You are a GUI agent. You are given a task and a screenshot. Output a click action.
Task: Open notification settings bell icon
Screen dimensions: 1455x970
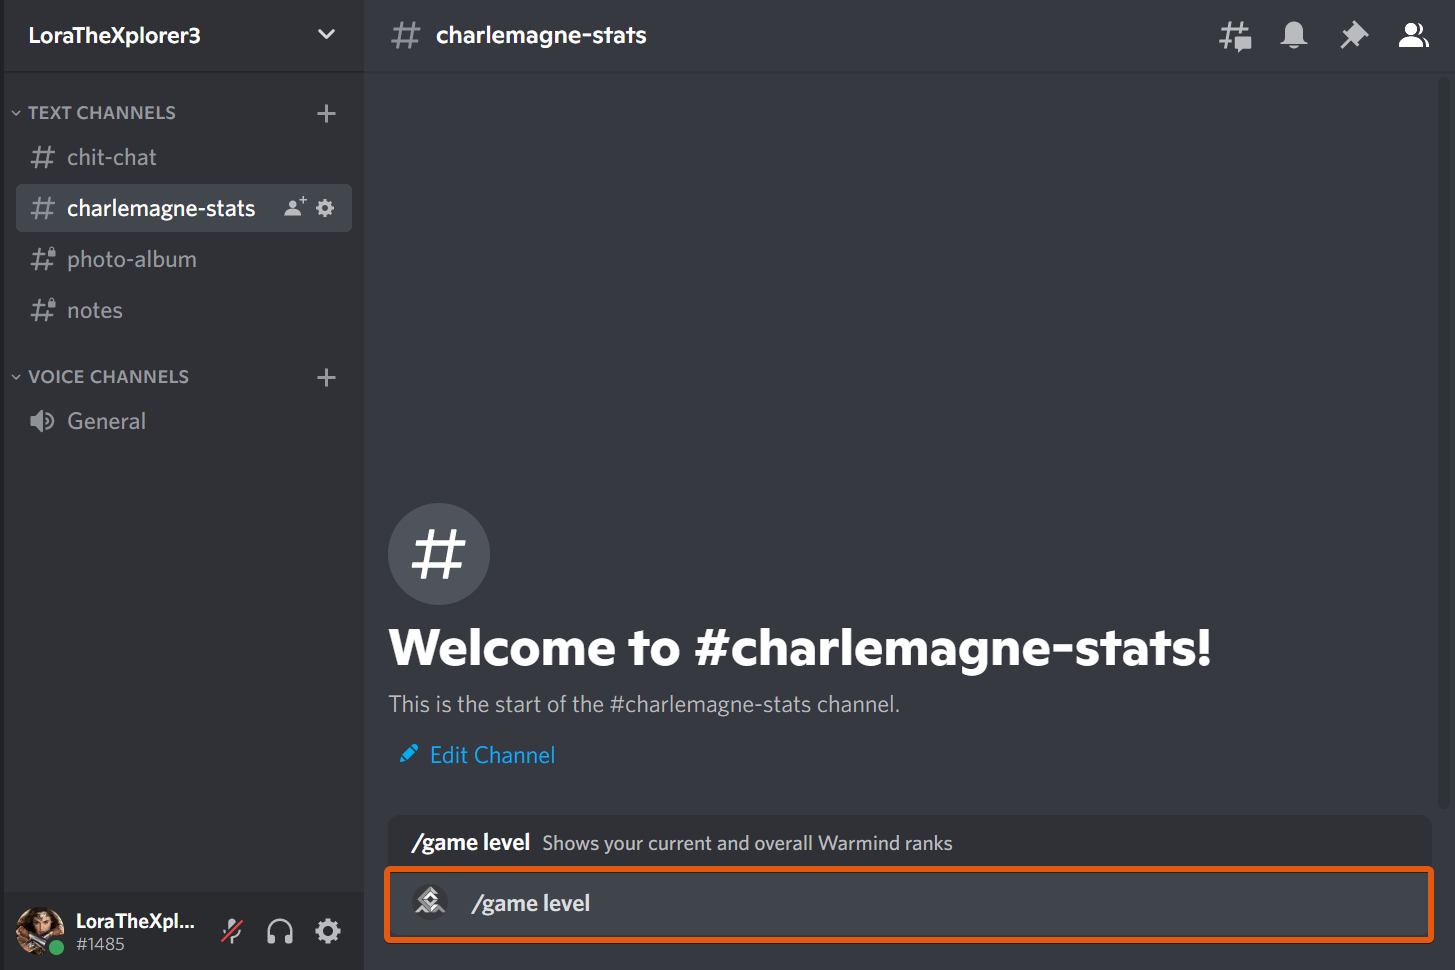pyautogui.click(x=1294, y=36)
